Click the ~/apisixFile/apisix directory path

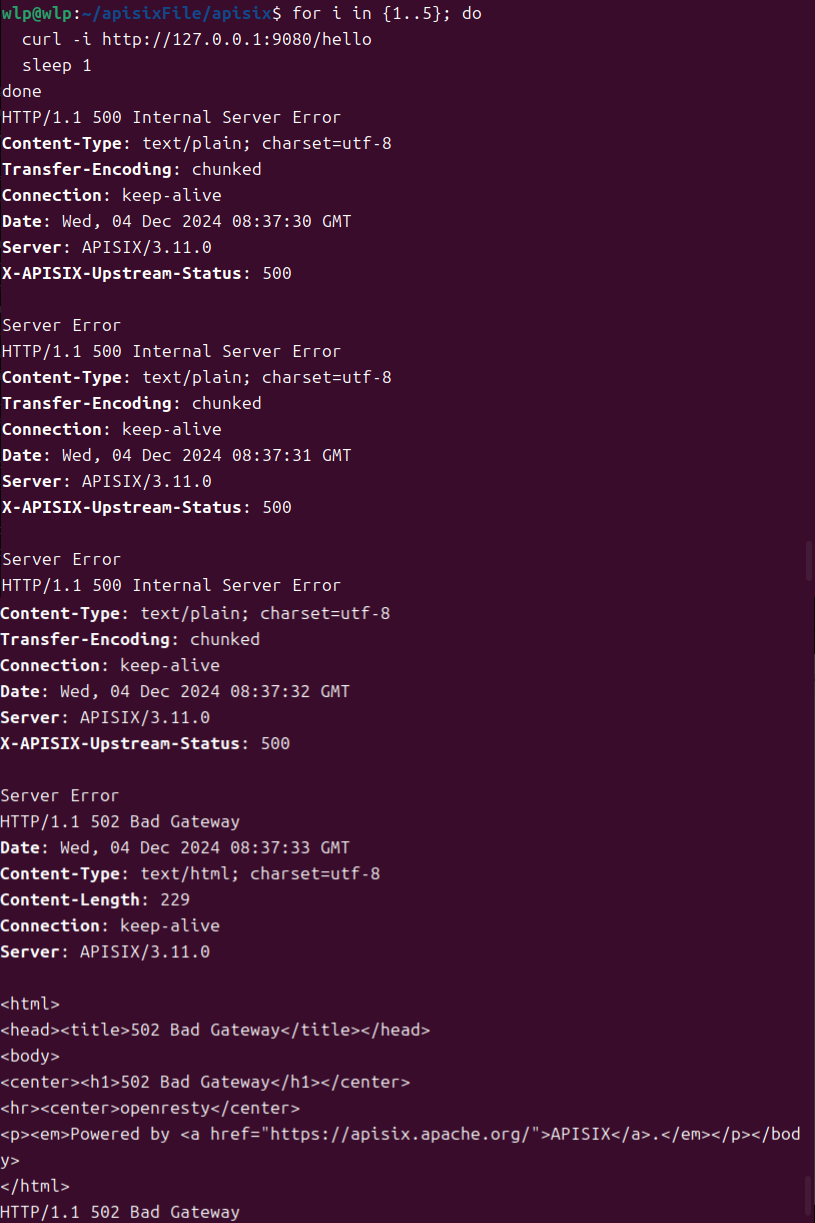[185, 13]
